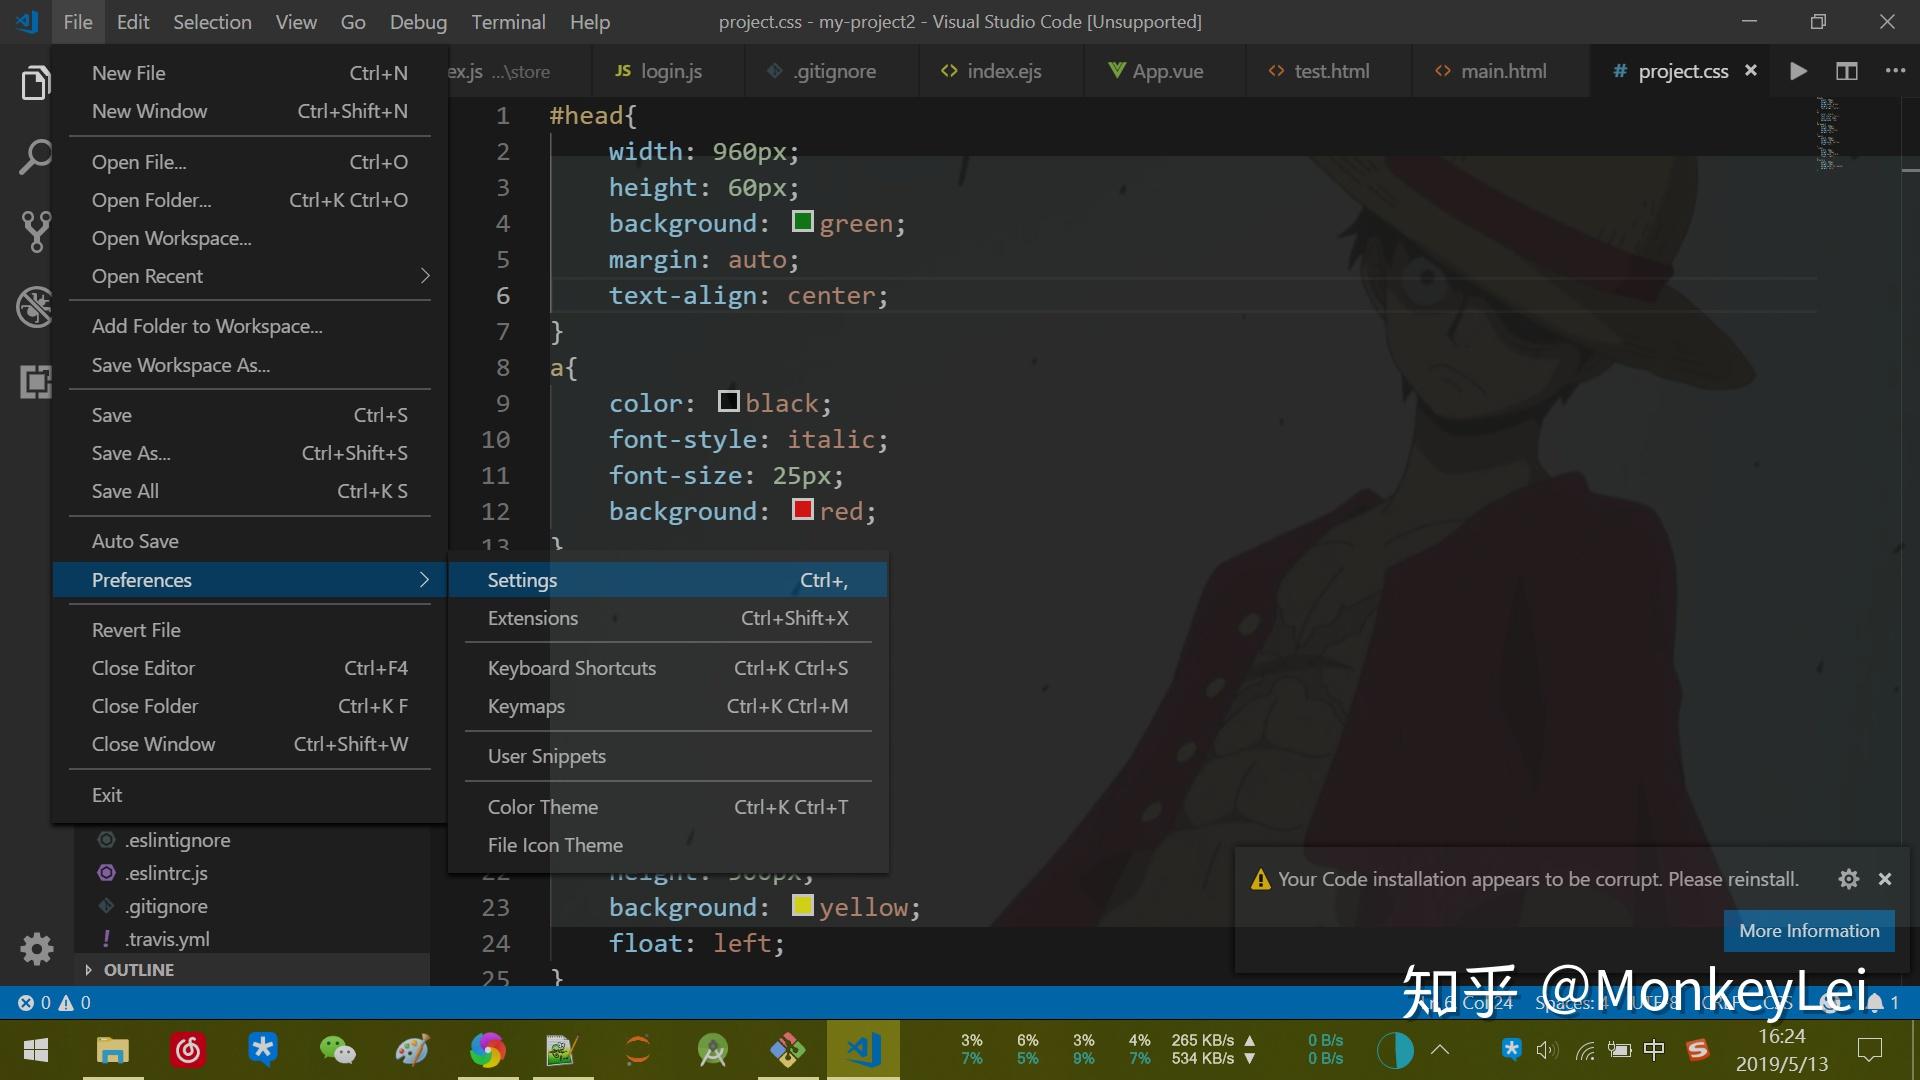Open the Extensions view in the activity bar
1920x1080 pixels.
tap(36, 382)
